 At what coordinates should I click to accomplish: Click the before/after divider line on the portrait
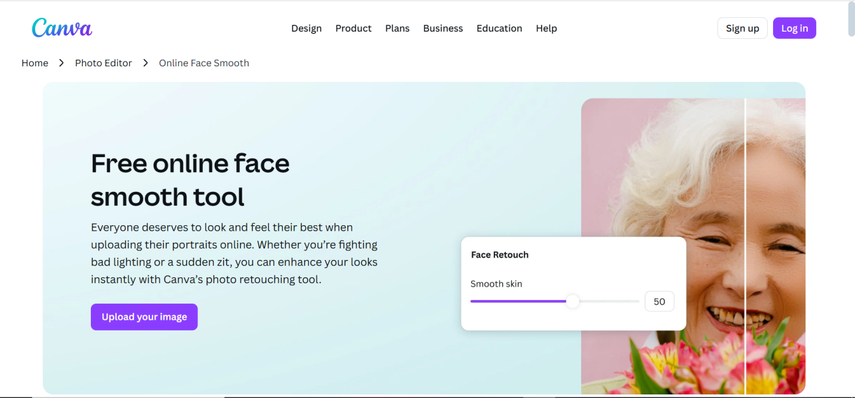[745, 246]
